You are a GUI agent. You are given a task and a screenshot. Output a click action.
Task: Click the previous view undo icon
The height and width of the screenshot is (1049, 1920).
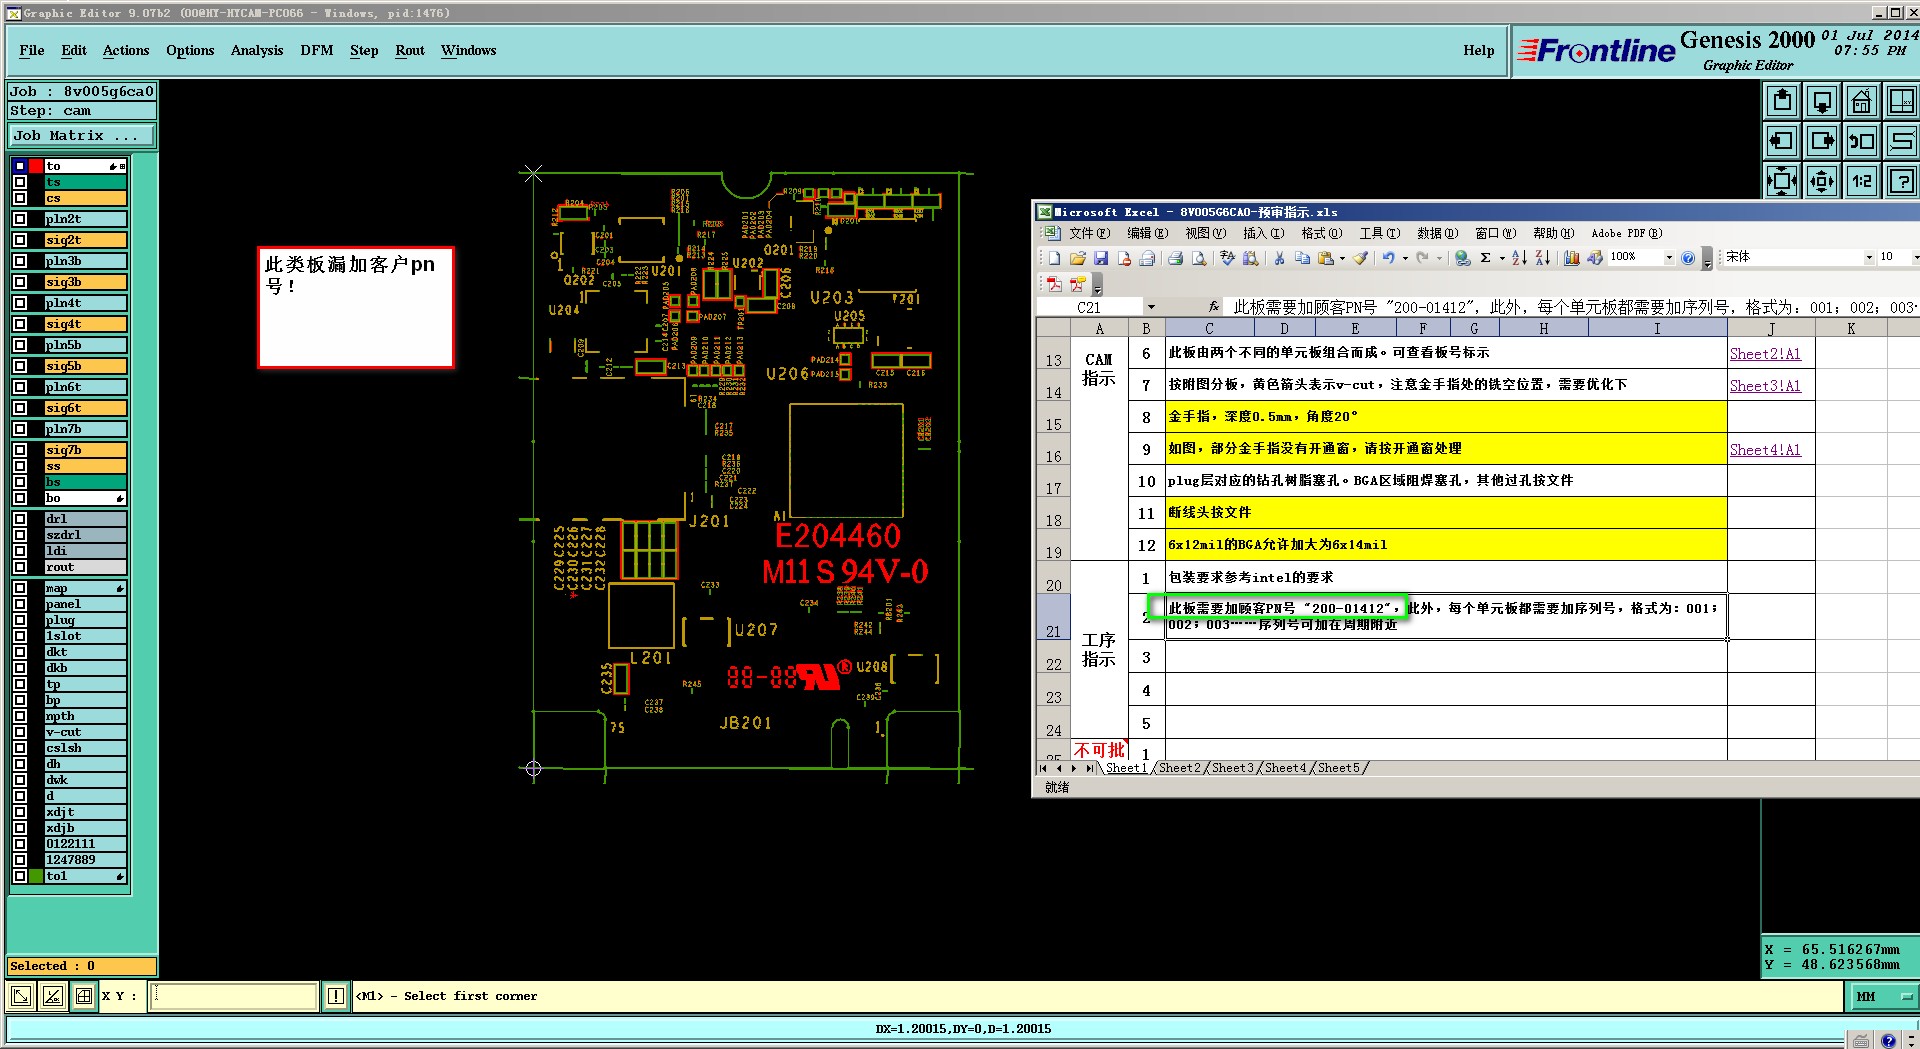point(1861,141)
